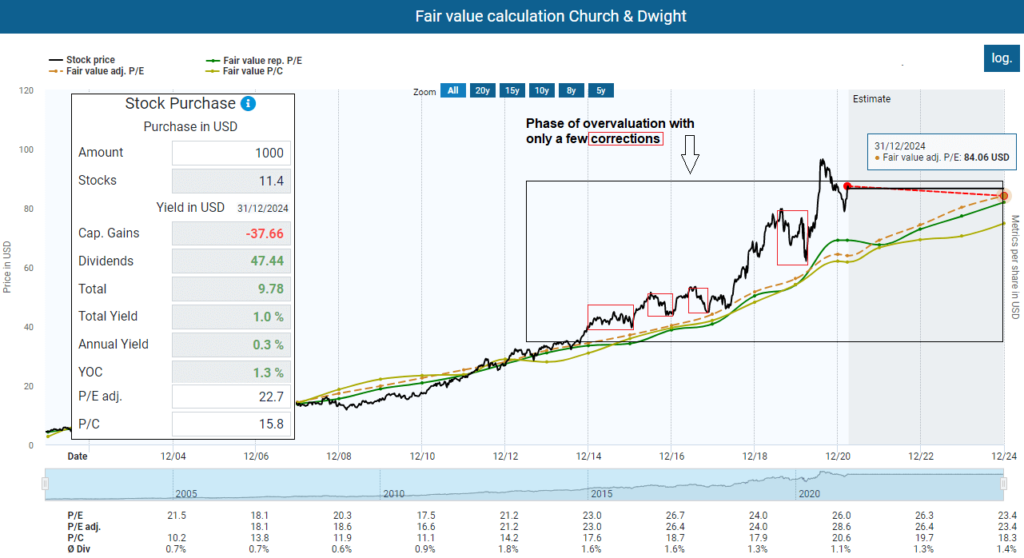Click the navigator timeline at 2010
The width and height of the screenshot is (1024, 558).
point(394,493)
